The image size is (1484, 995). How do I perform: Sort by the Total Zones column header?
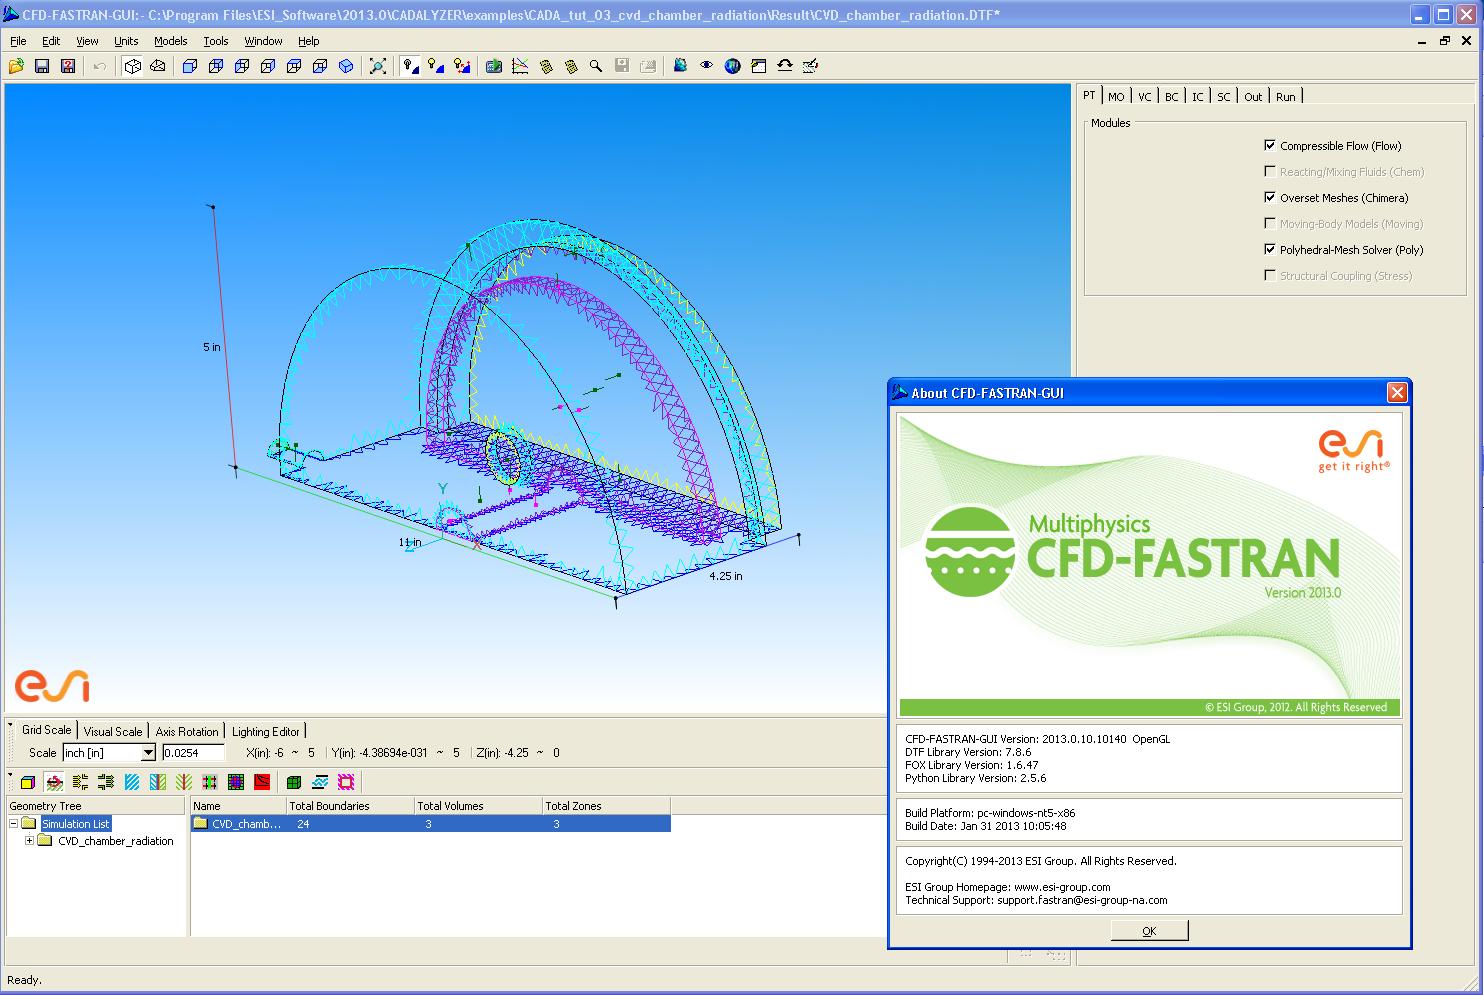(x=606, y=805)
